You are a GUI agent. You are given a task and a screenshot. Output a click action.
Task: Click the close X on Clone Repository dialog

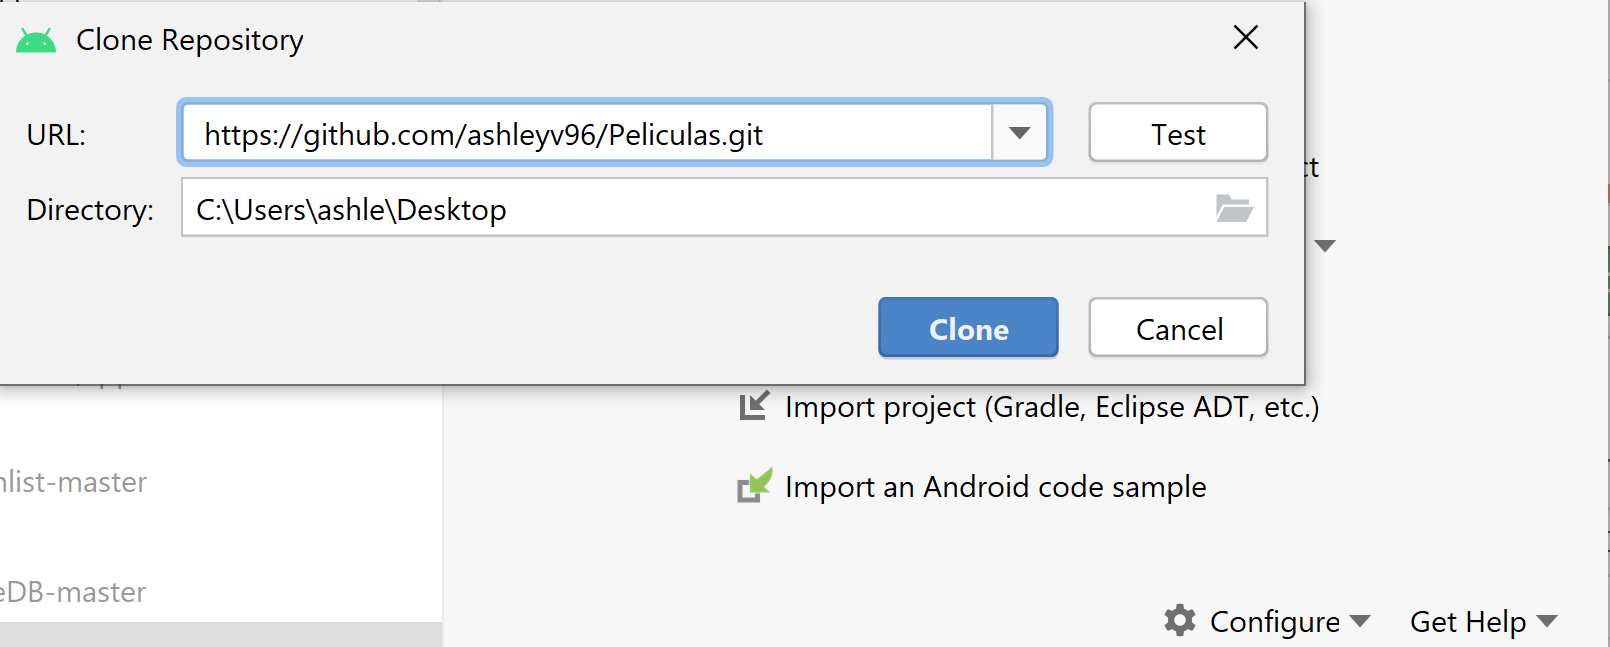[x=1246, y=37]
